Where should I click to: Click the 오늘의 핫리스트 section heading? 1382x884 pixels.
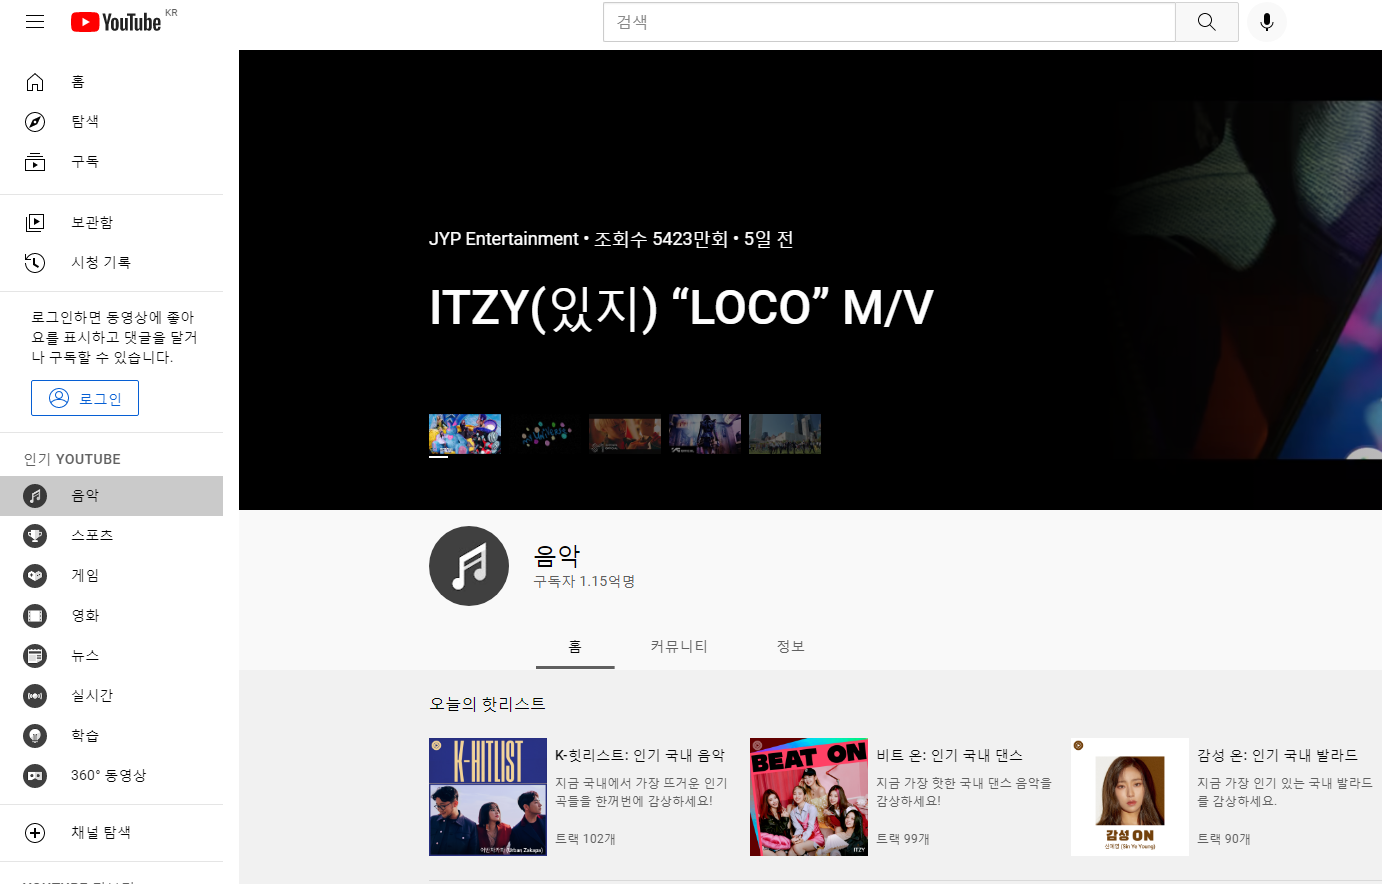point(487,704)
